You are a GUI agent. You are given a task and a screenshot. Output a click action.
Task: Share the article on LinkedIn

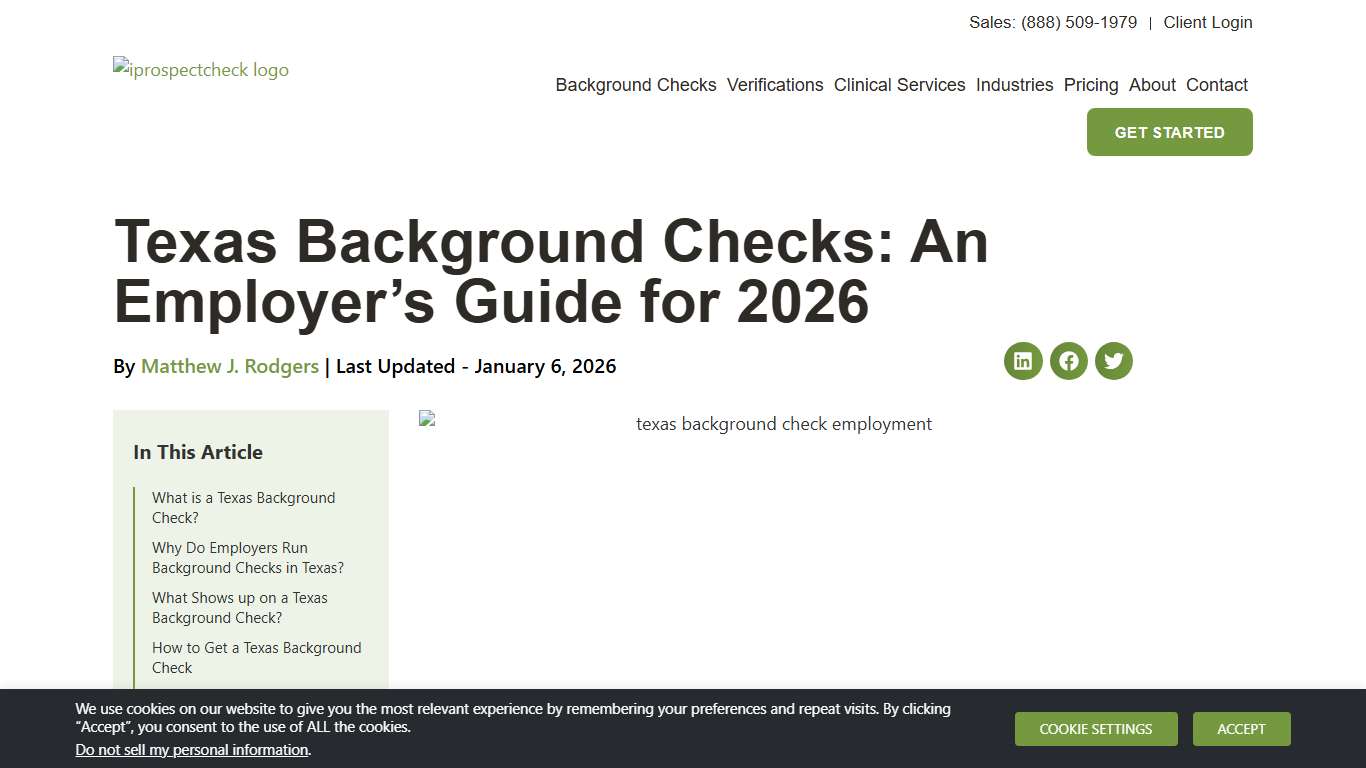(x=1022, y=361)
